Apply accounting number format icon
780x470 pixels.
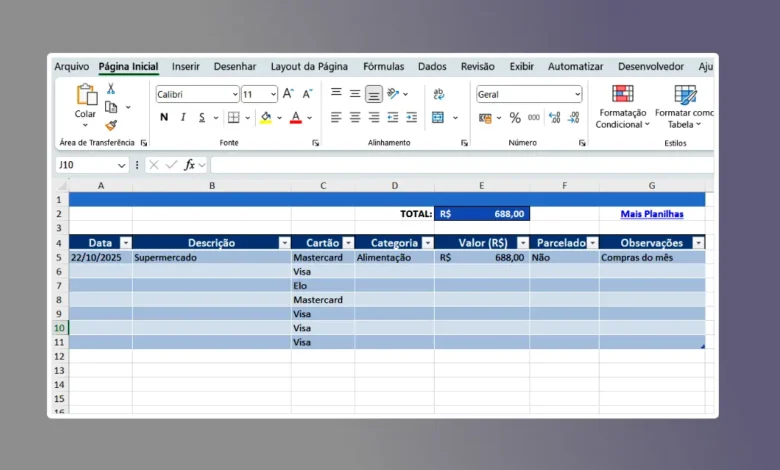pos(485,118)
